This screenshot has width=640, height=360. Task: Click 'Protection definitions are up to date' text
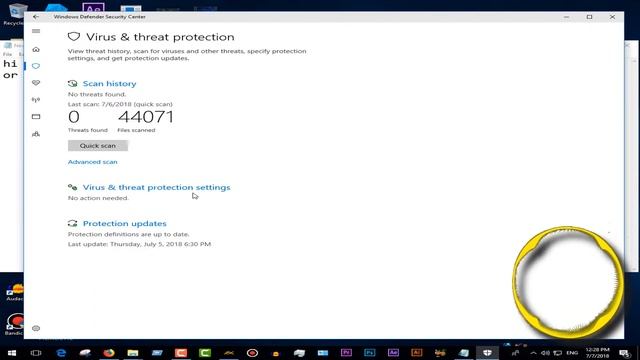pos(129,234)
